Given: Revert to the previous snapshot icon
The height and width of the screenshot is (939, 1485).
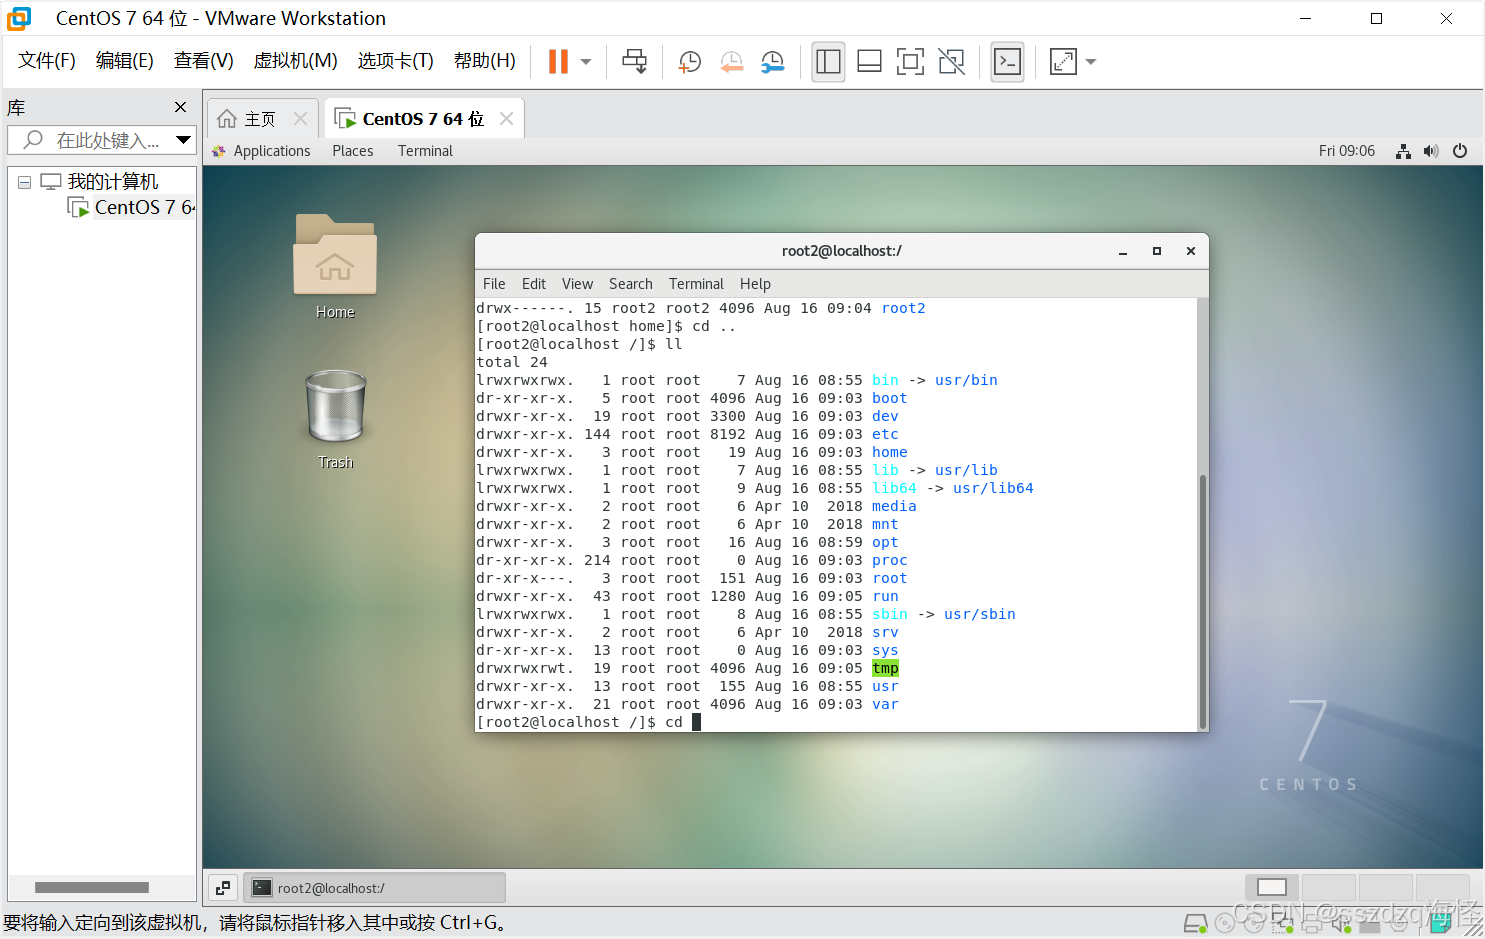Looking at the screenshot, I should [x=731, y=62].
